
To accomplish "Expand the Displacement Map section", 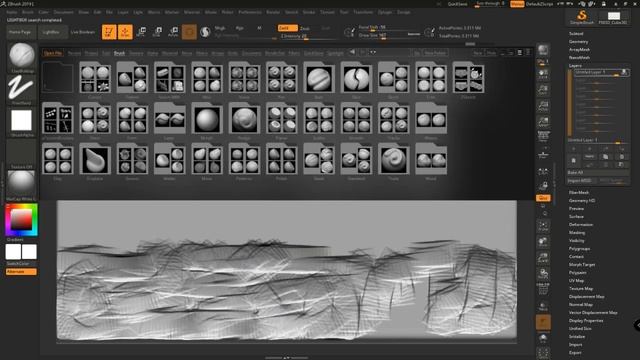I will [x=587, y=297].
